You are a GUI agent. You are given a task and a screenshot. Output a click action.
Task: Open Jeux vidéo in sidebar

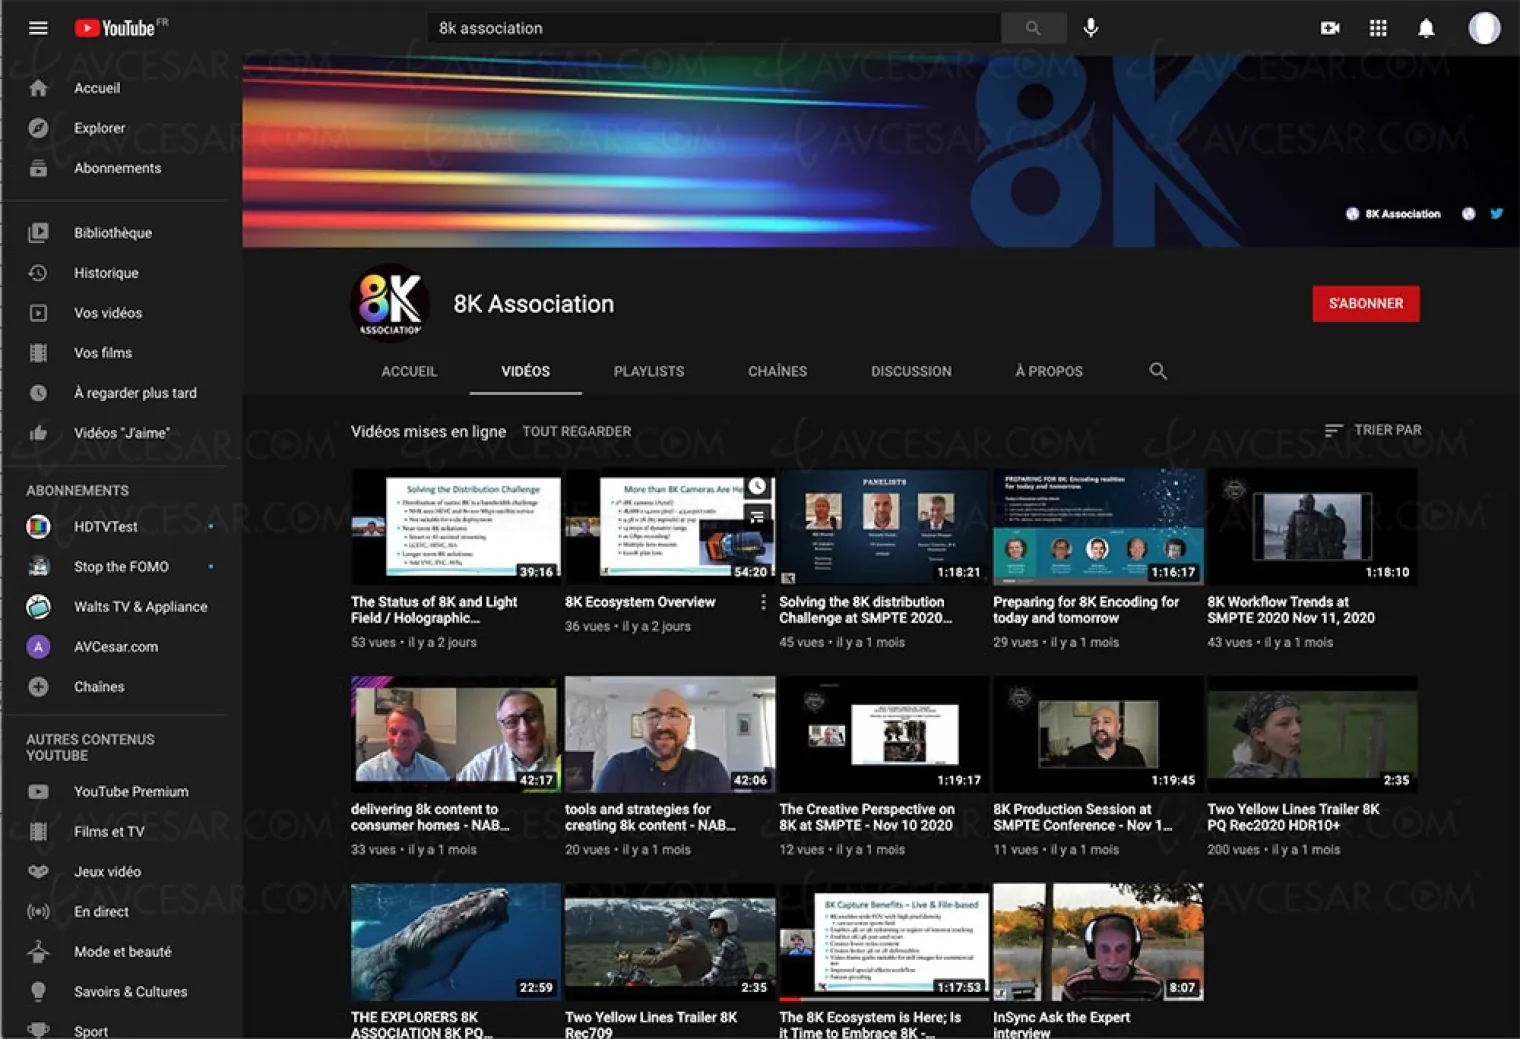point(107,872)
